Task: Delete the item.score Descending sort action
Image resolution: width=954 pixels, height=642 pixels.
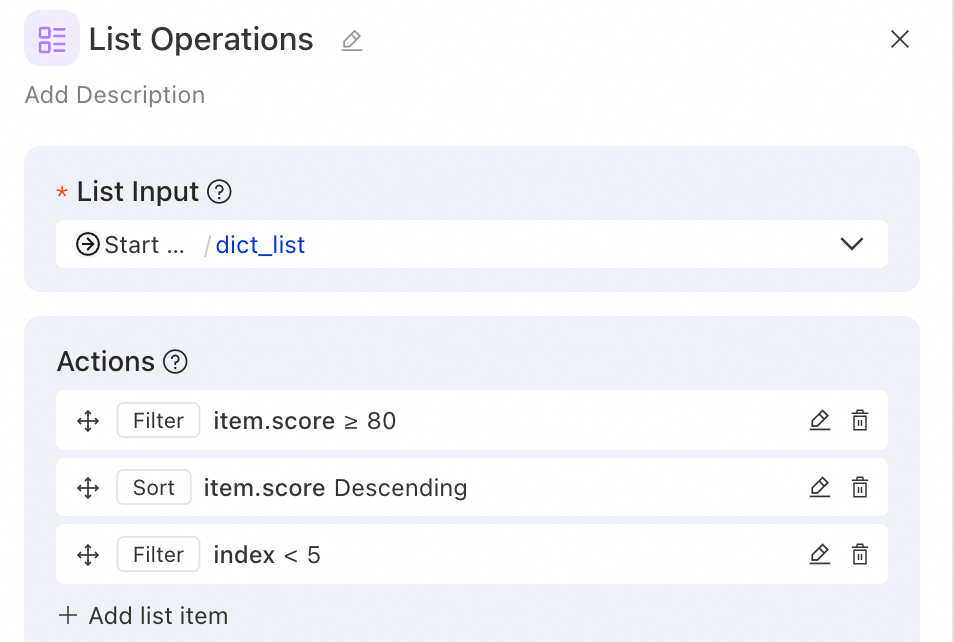Action: 860,488
